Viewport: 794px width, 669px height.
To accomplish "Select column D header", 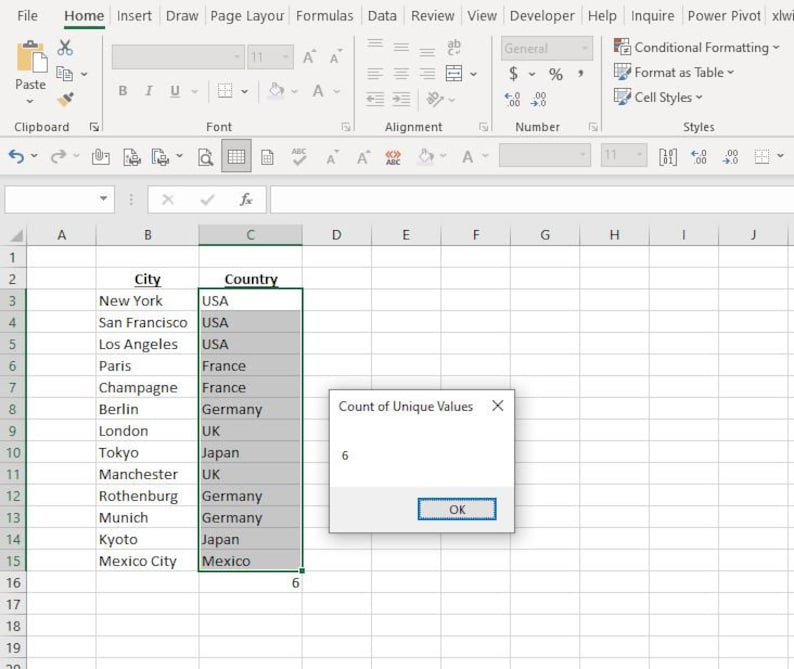I will pos(337,235).
